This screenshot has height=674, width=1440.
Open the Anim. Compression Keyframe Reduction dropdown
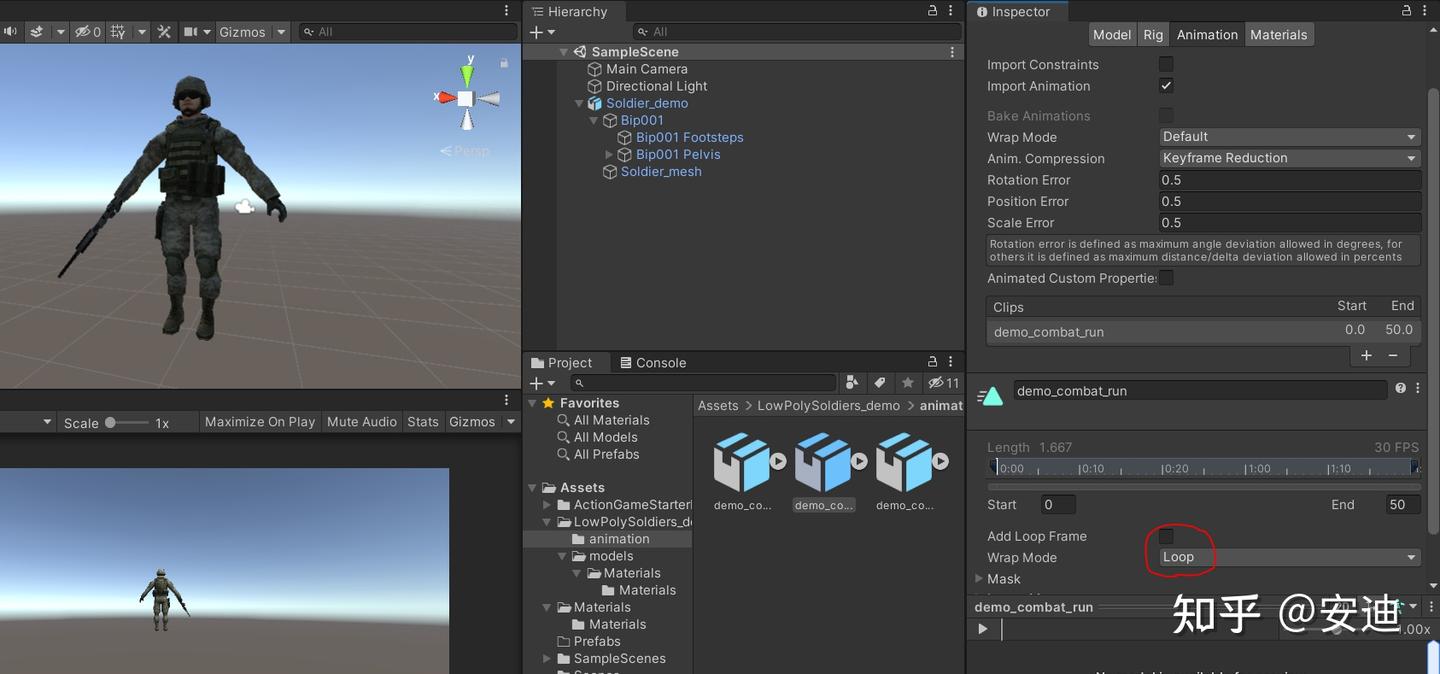coord(1289,158)
